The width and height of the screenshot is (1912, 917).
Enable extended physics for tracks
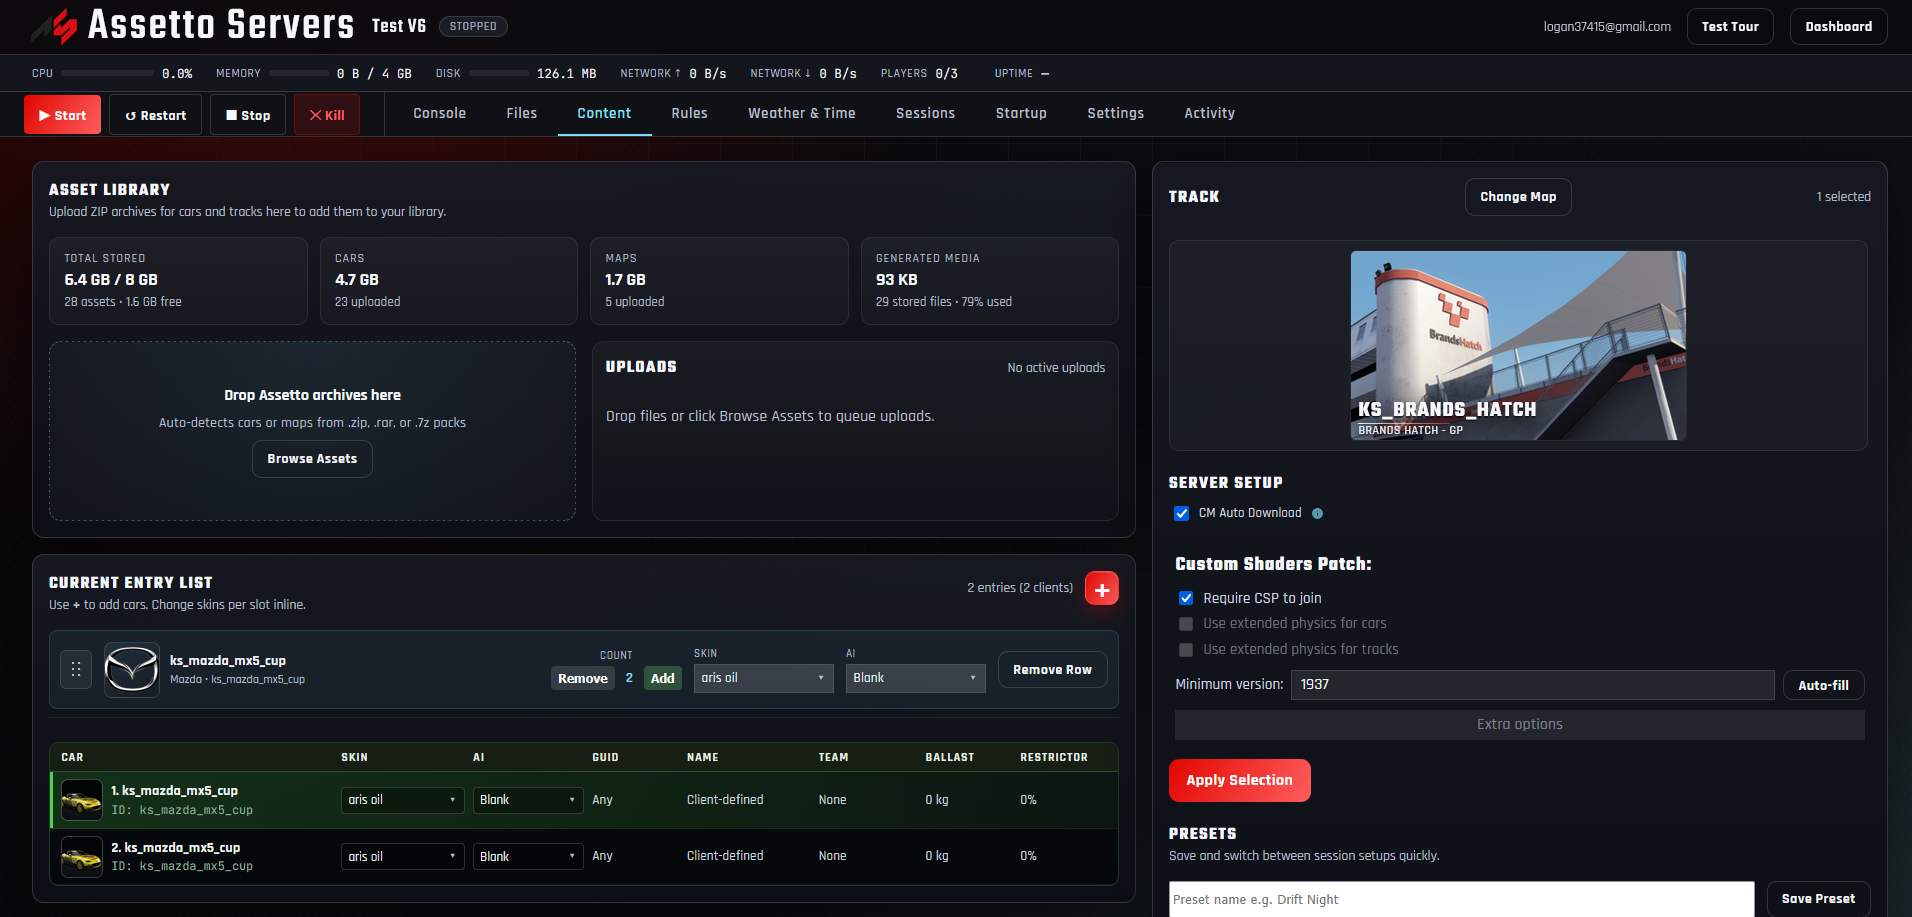coord(1186,650)
